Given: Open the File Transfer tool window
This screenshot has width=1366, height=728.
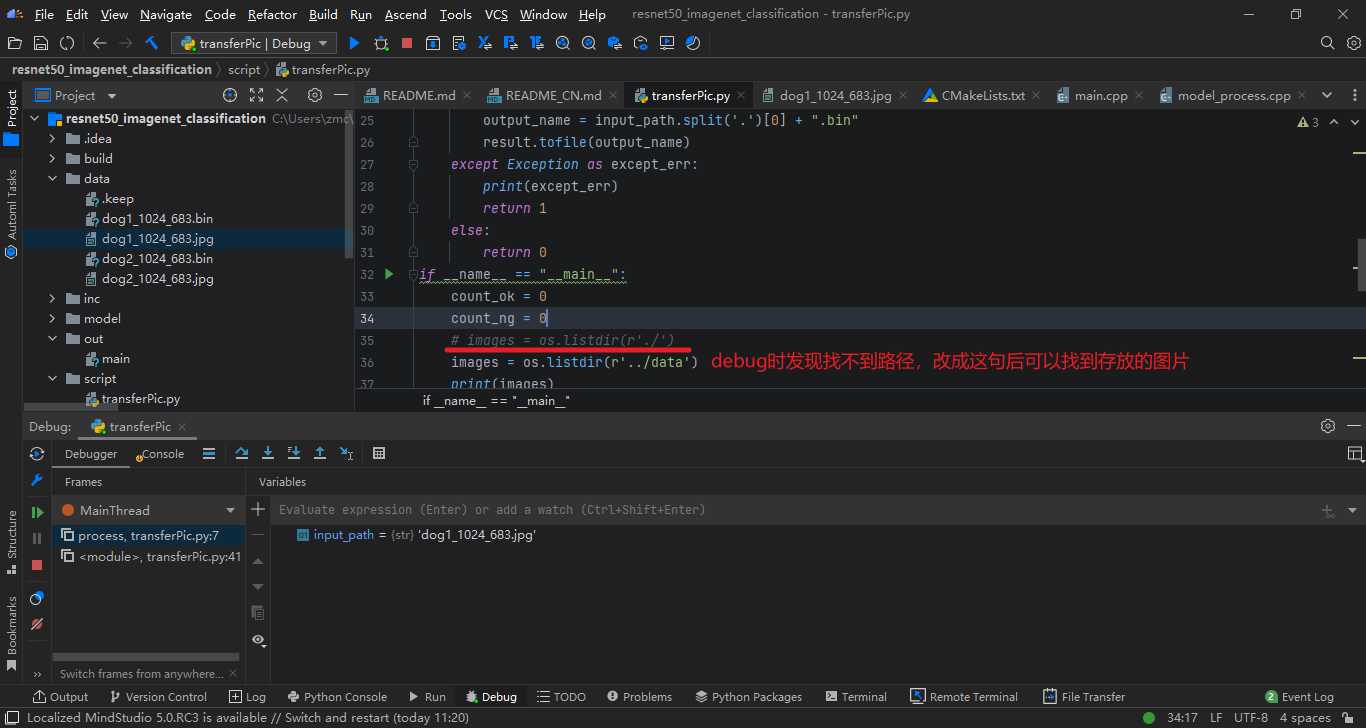Looking at the screenshot, I should tap(1084, 697).
